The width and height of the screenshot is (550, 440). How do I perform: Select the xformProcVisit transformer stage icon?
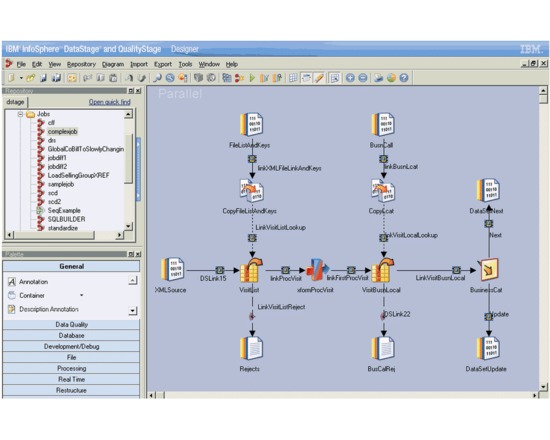(317, 269)
